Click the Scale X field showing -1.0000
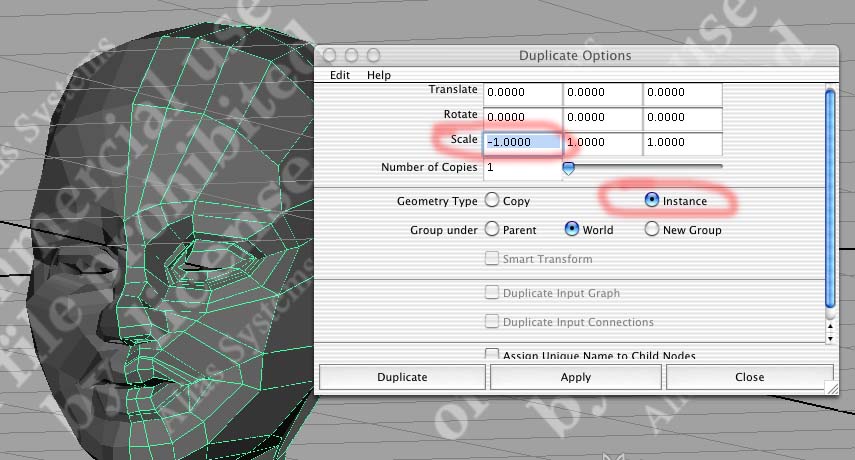Screen dimensions: 855x460 522,143
